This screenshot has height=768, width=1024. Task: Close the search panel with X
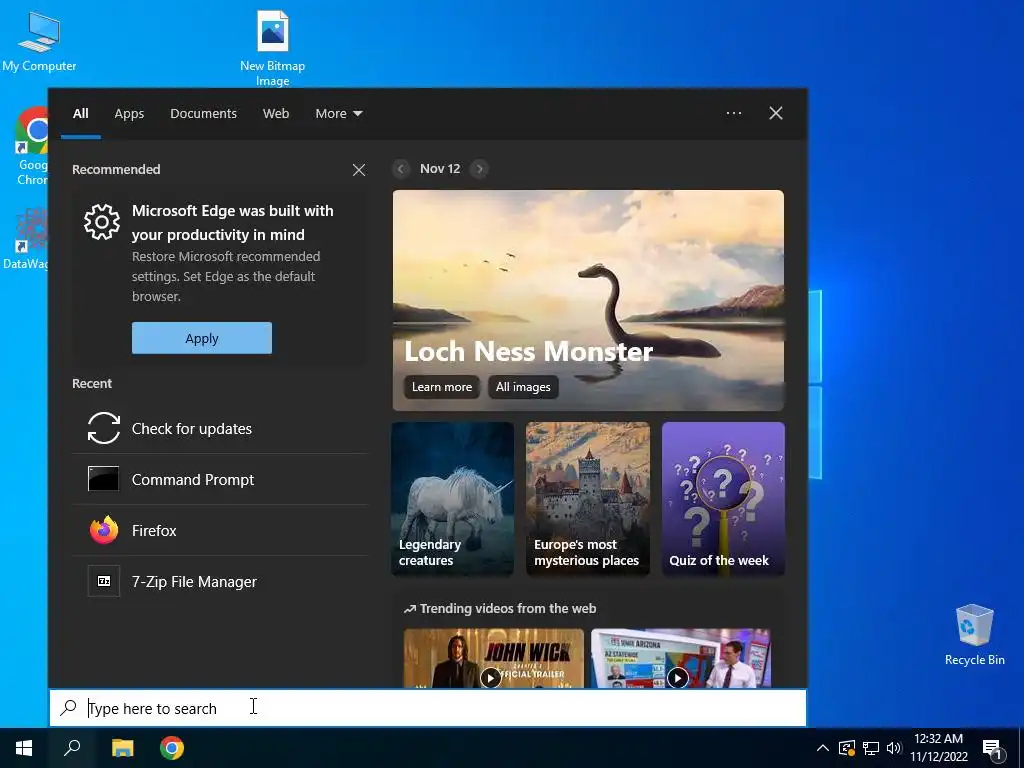click(776, 113)
